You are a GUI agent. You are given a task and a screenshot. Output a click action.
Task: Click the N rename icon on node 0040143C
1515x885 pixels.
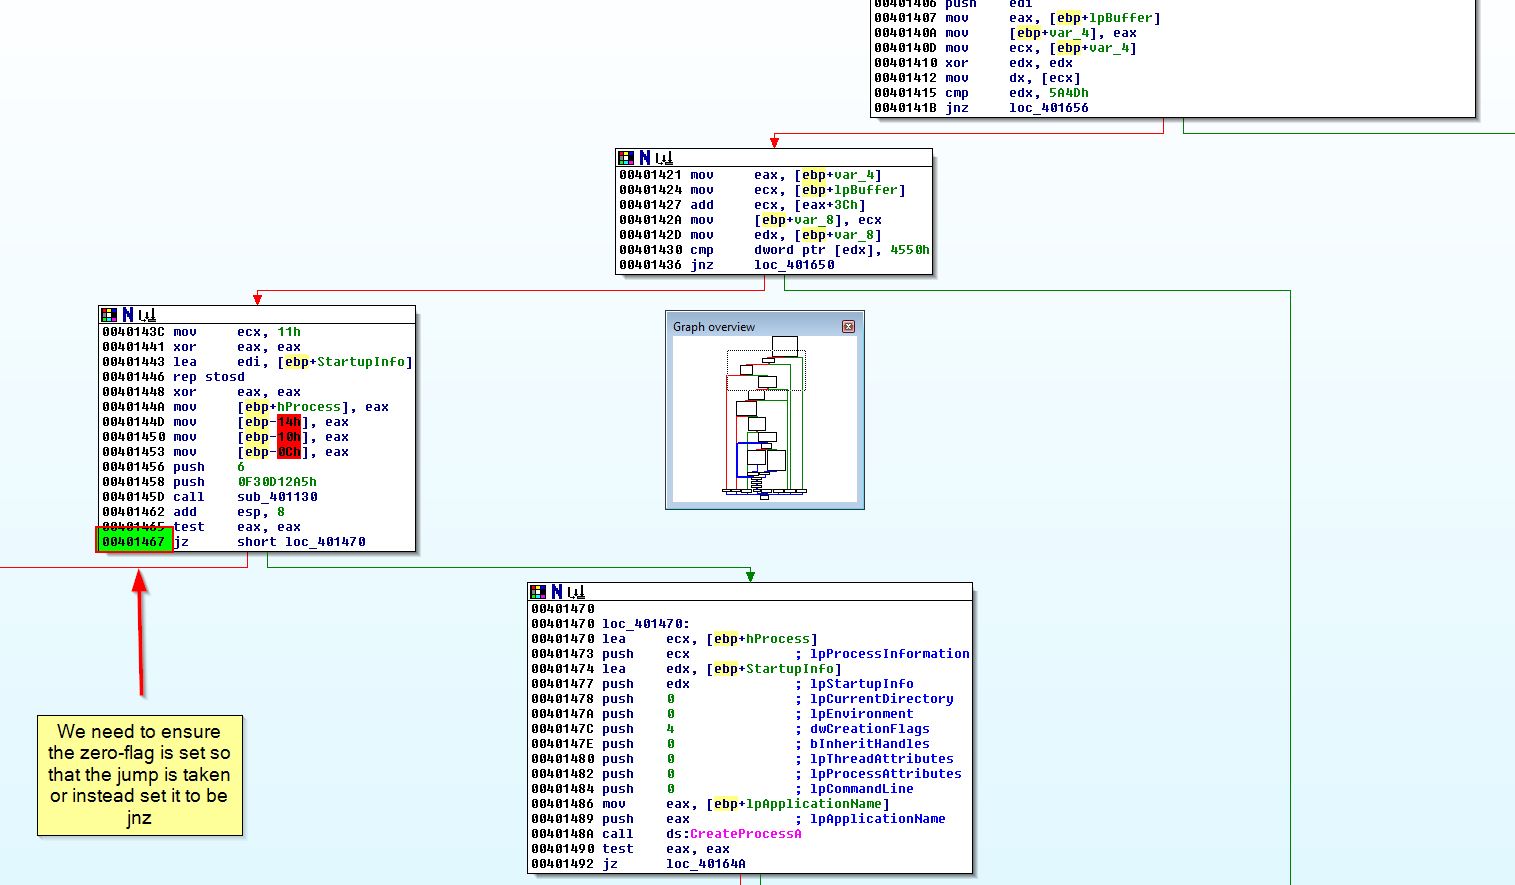pyautogui.click(x=128, y=315)
